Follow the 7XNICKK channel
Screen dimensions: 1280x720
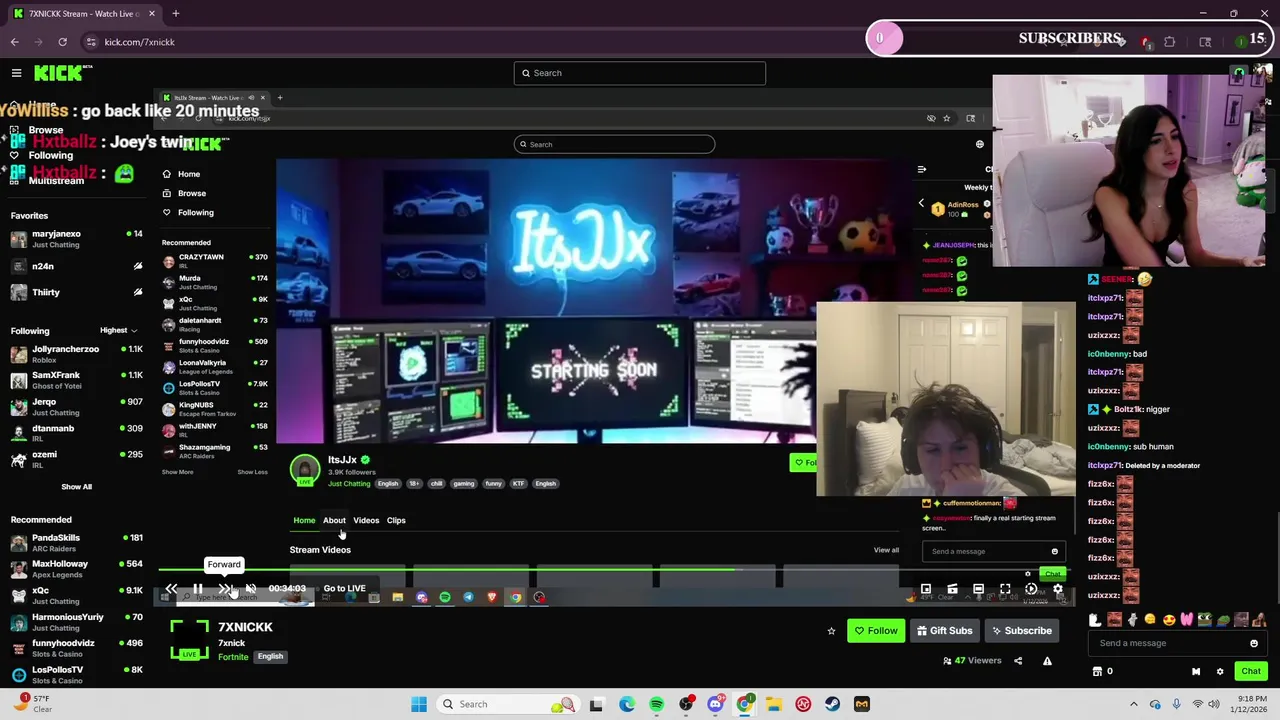pyautogui.click(x=876, y=631)
